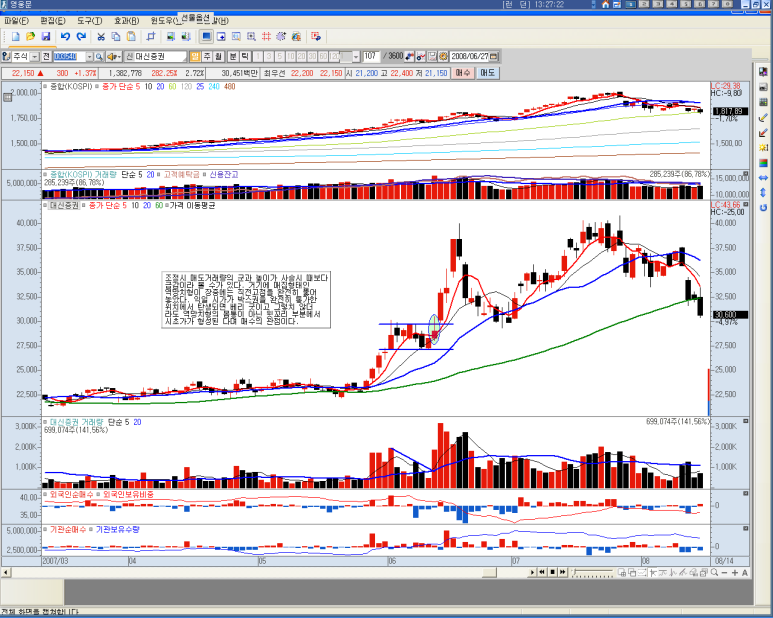Click the magnifying glass zoom icon at chart bottom
Image resolution: width=773 pixels, height=618 pixels.
coord(714,572)
